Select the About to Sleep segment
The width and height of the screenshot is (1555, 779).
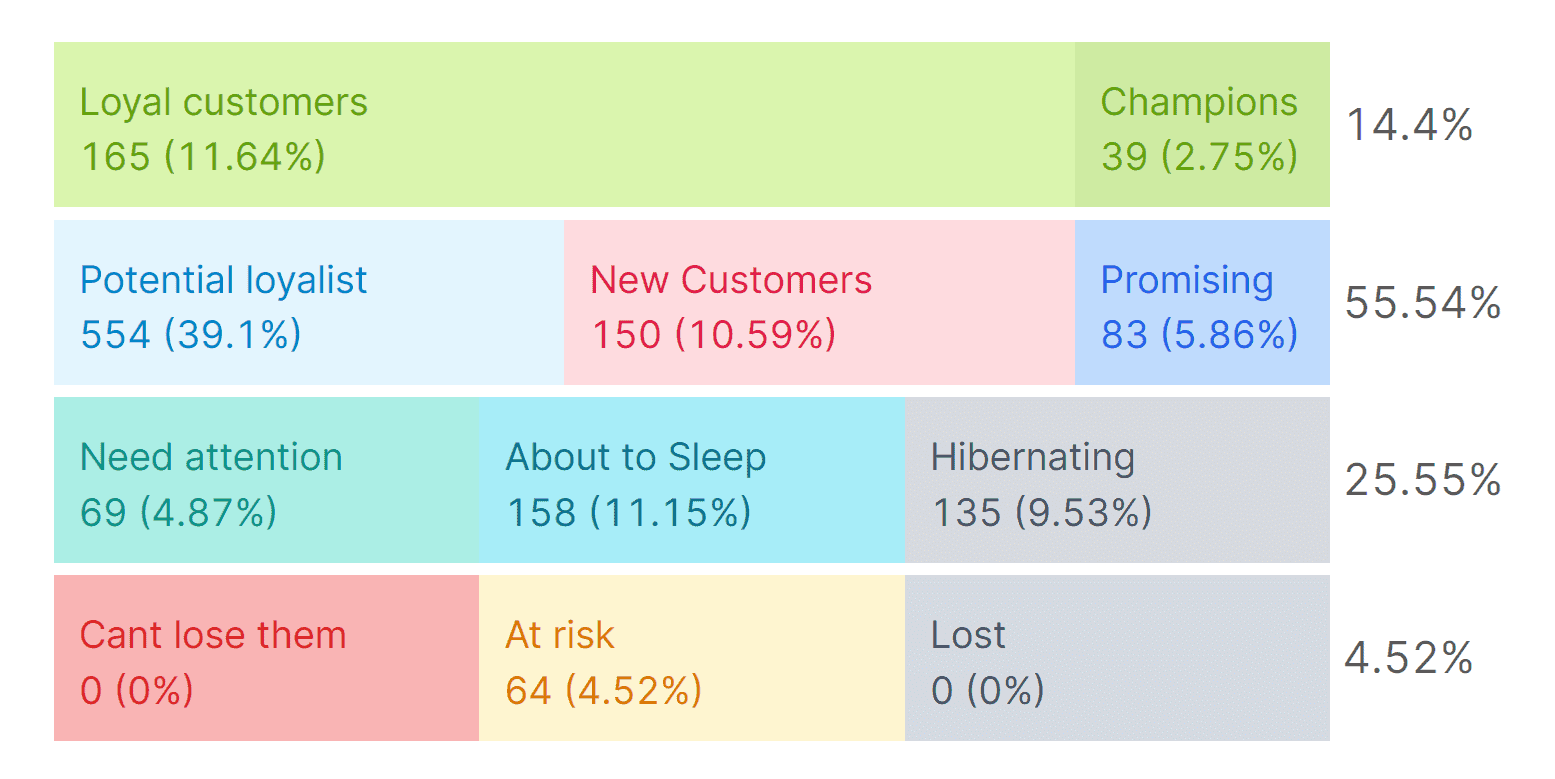(x=691, y=480)
